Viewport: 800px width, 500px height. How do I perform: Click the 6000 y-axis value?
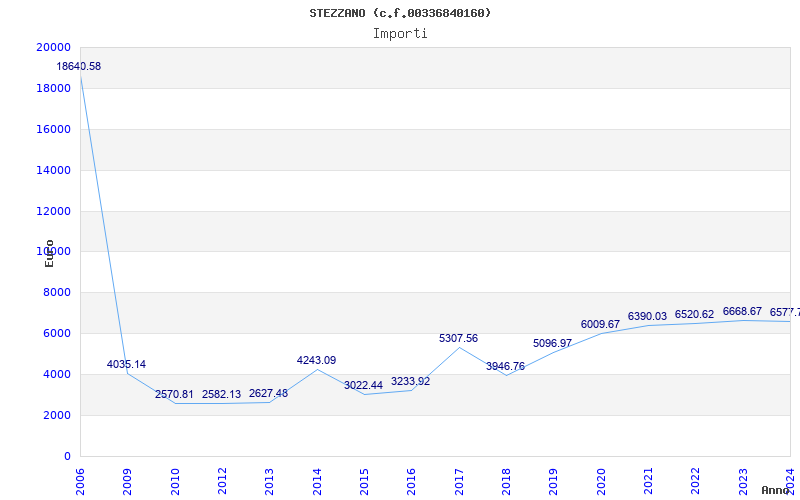(57, 334)
